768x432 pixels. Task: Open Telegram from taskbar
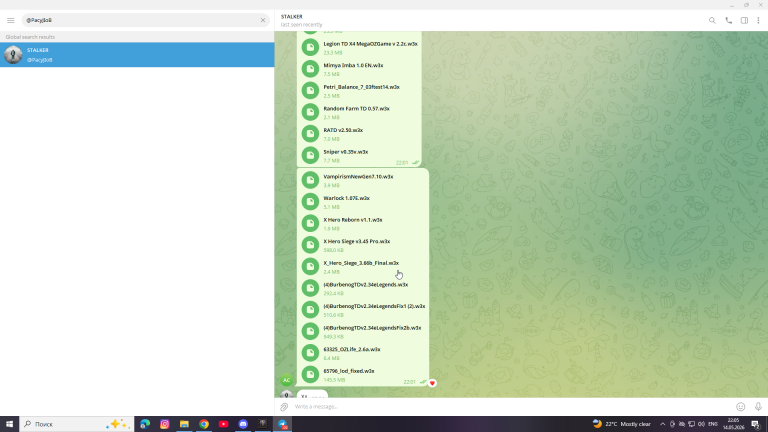point(283,424)
